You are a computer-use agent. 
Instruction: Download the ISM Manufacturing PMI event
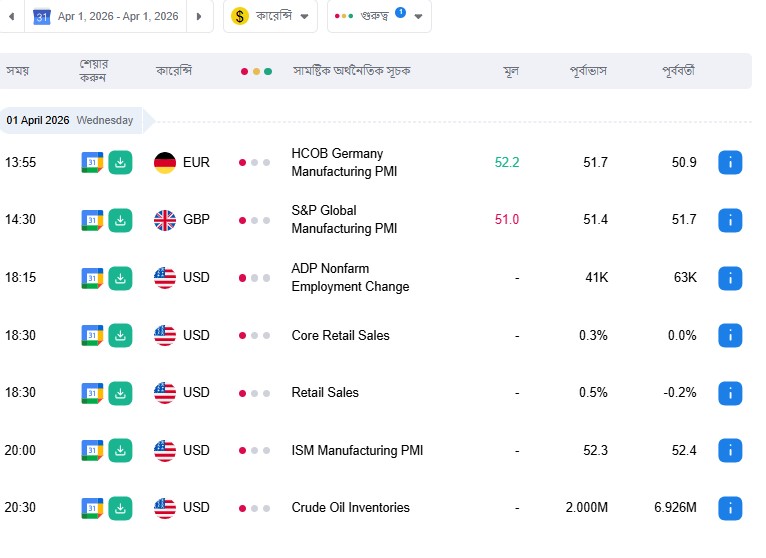coord(120,450)
